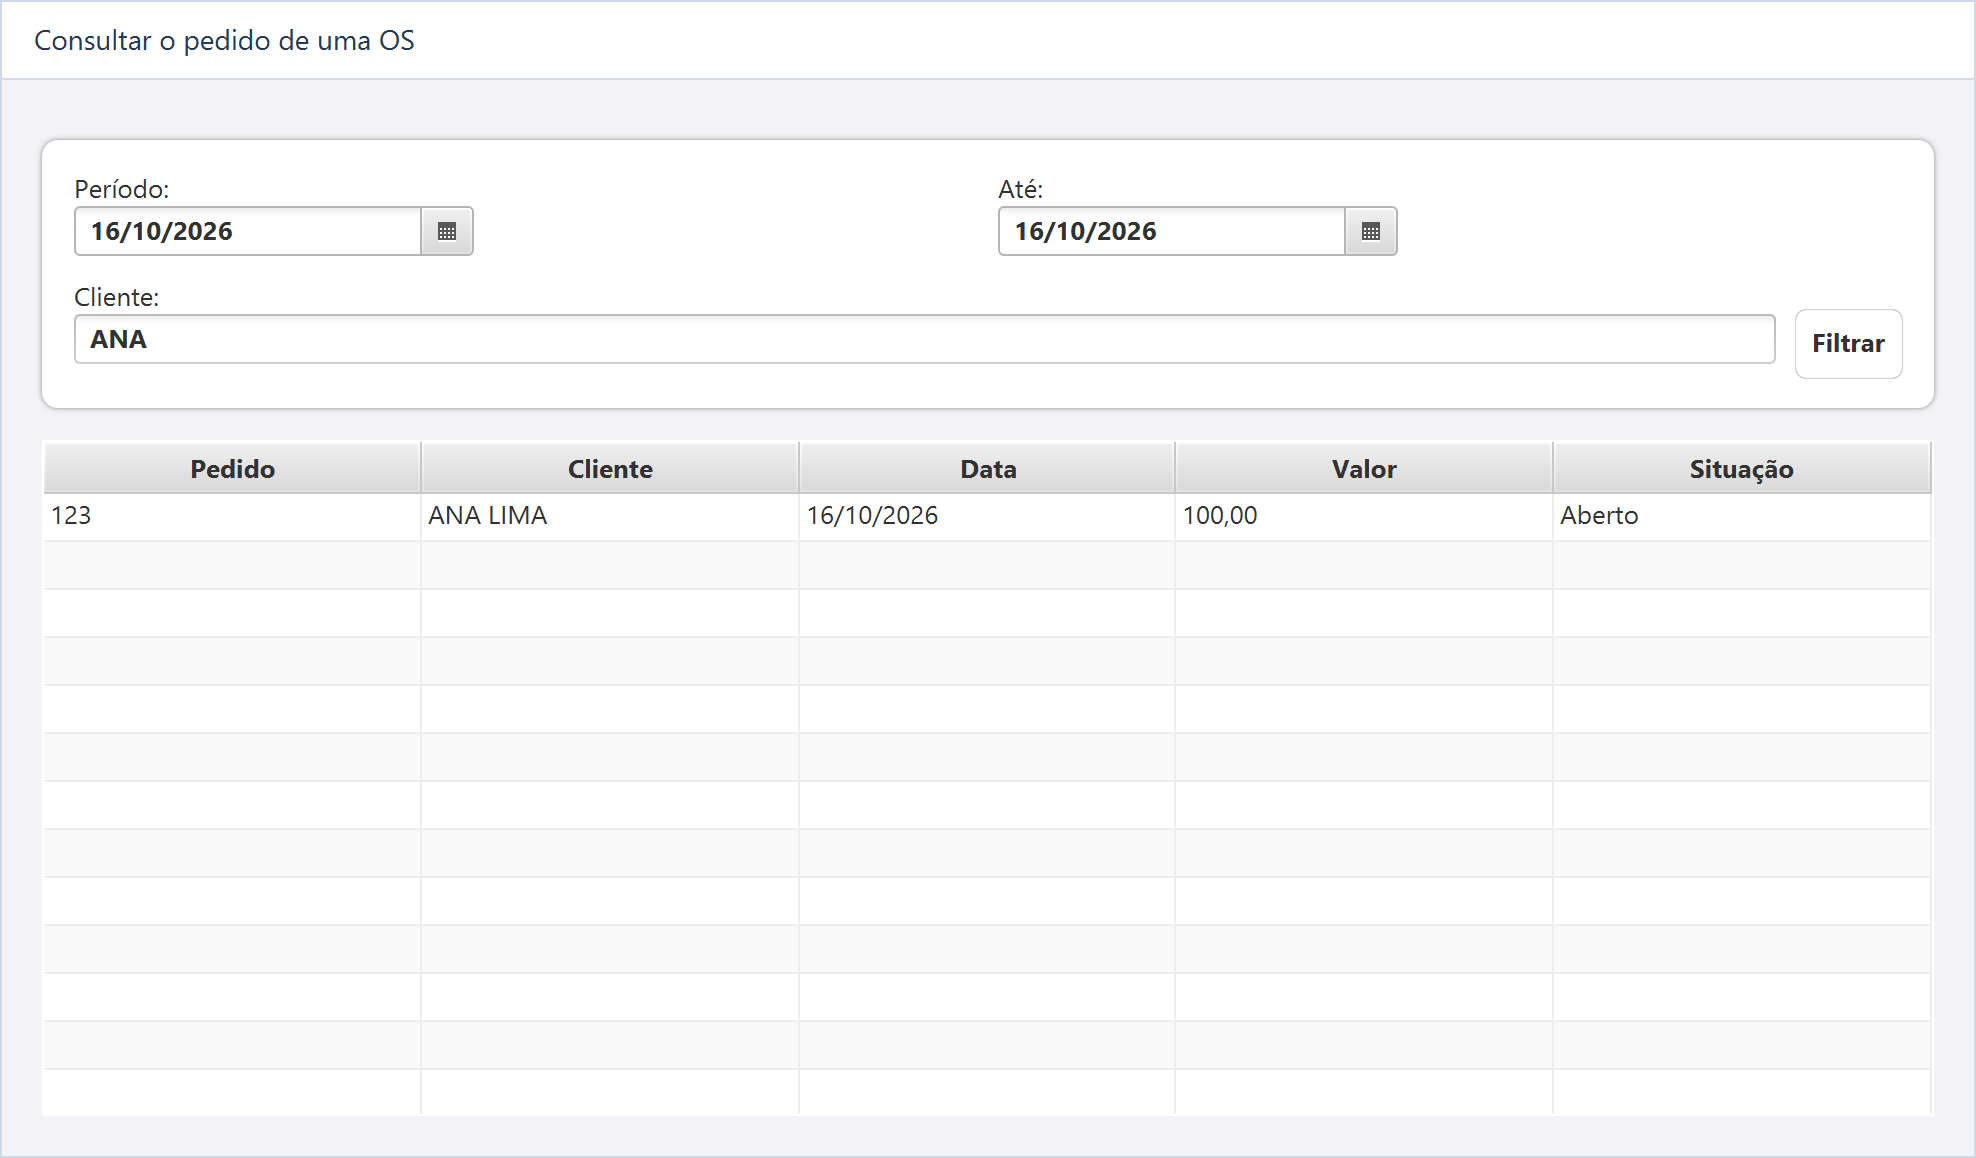
Task: Sort by the Data column header
Action: 988,468
